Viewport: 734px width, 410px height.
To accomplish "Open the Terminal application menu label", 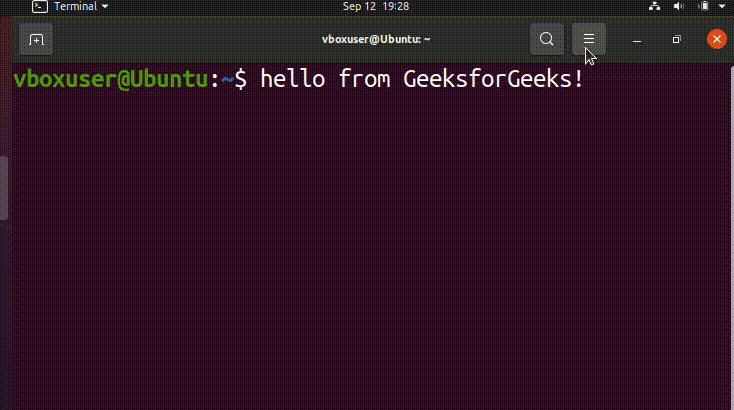I will pos(75,6).
